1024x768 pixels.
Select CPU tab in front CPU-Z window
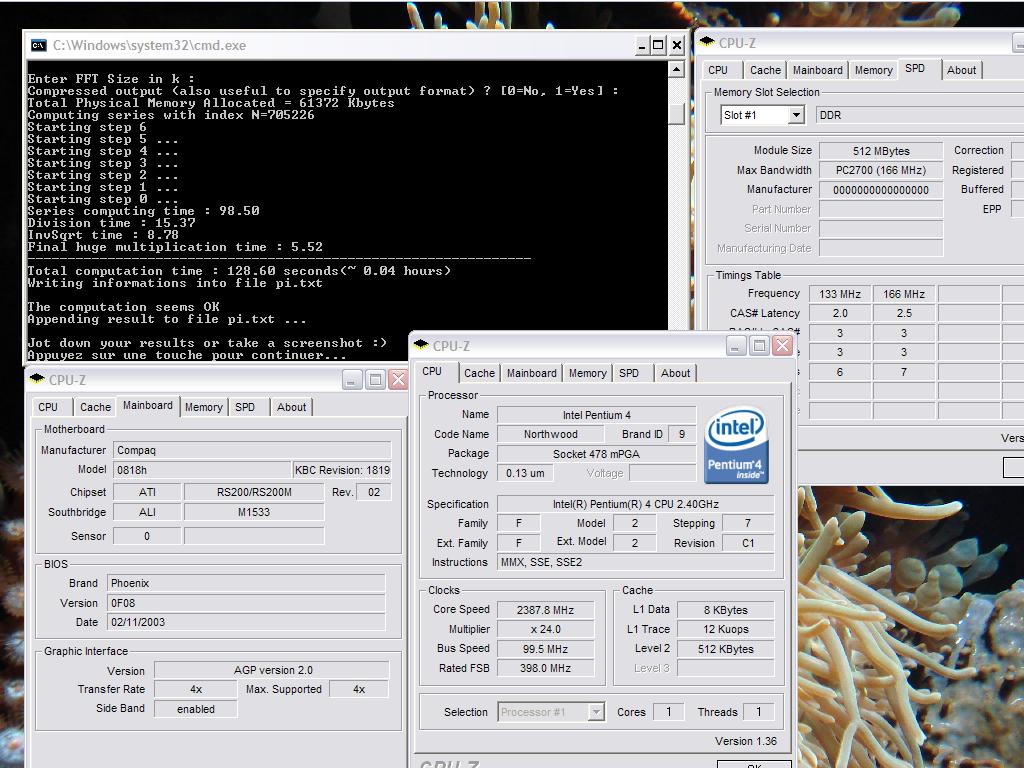click(432, 372)
